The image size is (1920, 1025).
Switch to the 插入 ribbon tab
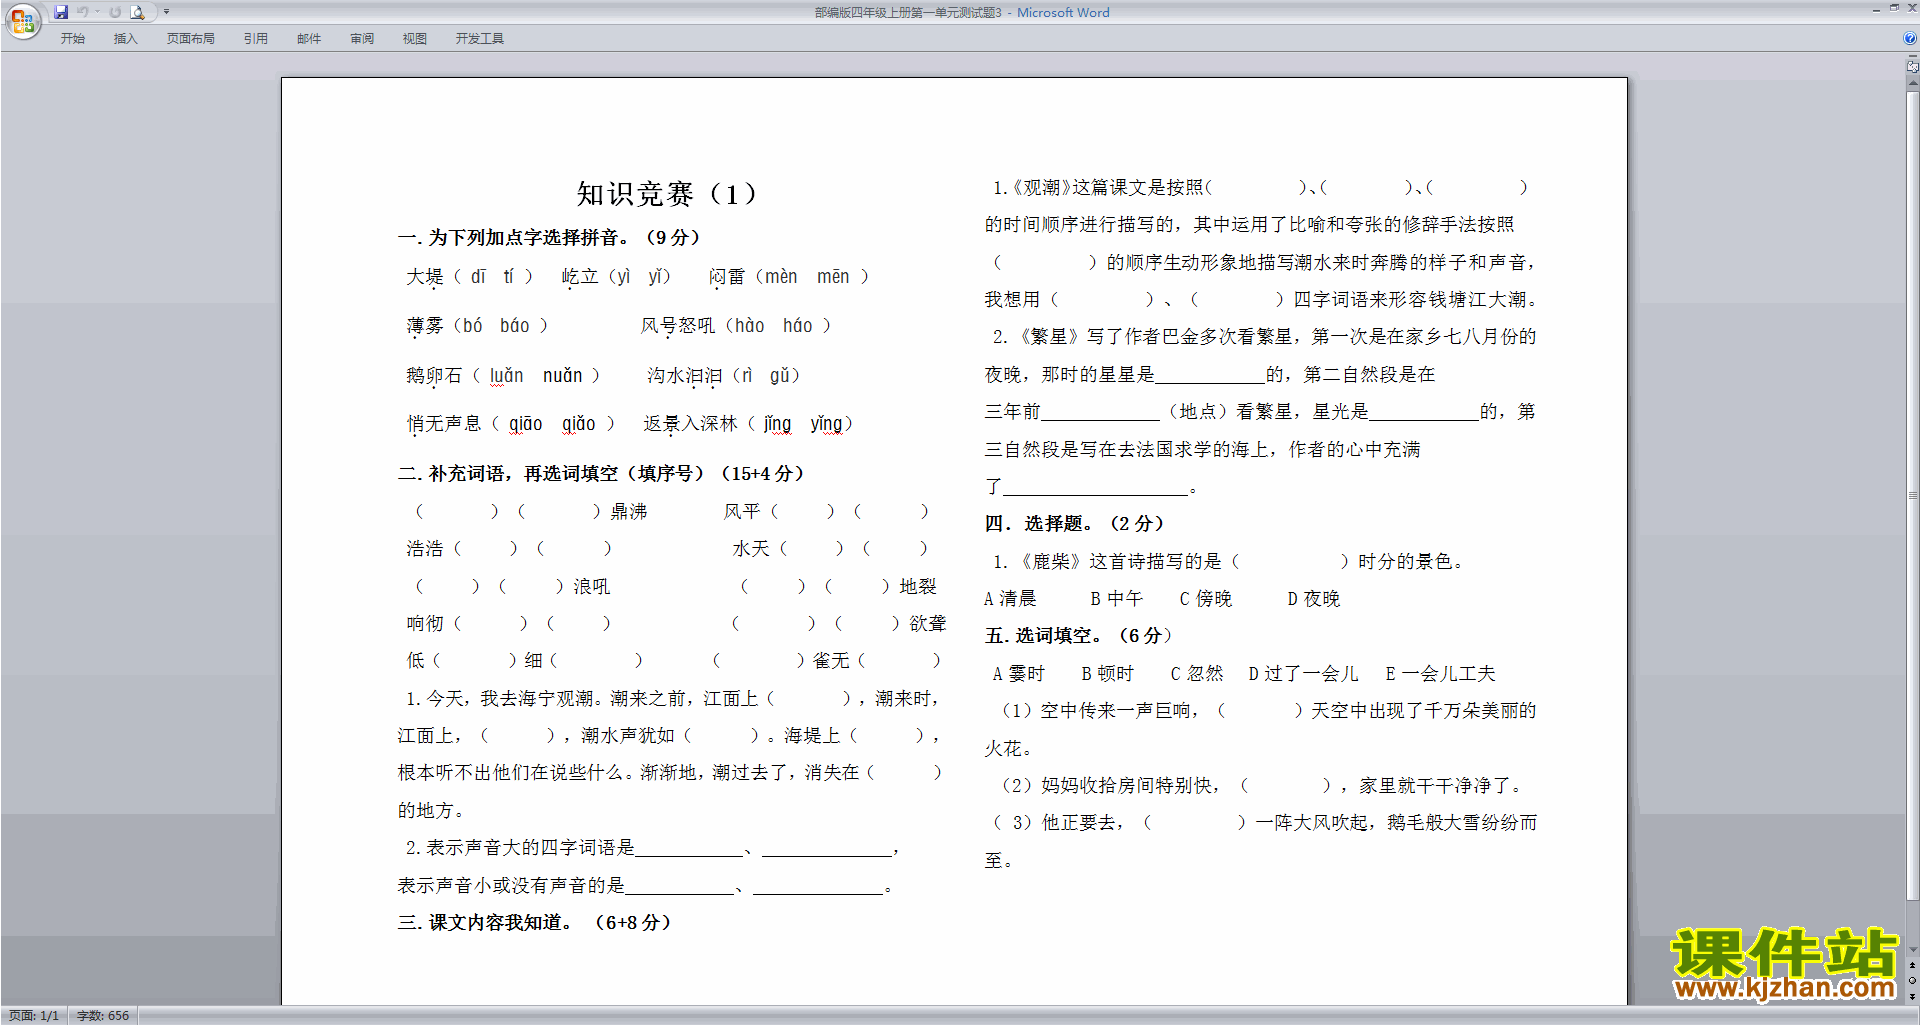tap(125, 39)
